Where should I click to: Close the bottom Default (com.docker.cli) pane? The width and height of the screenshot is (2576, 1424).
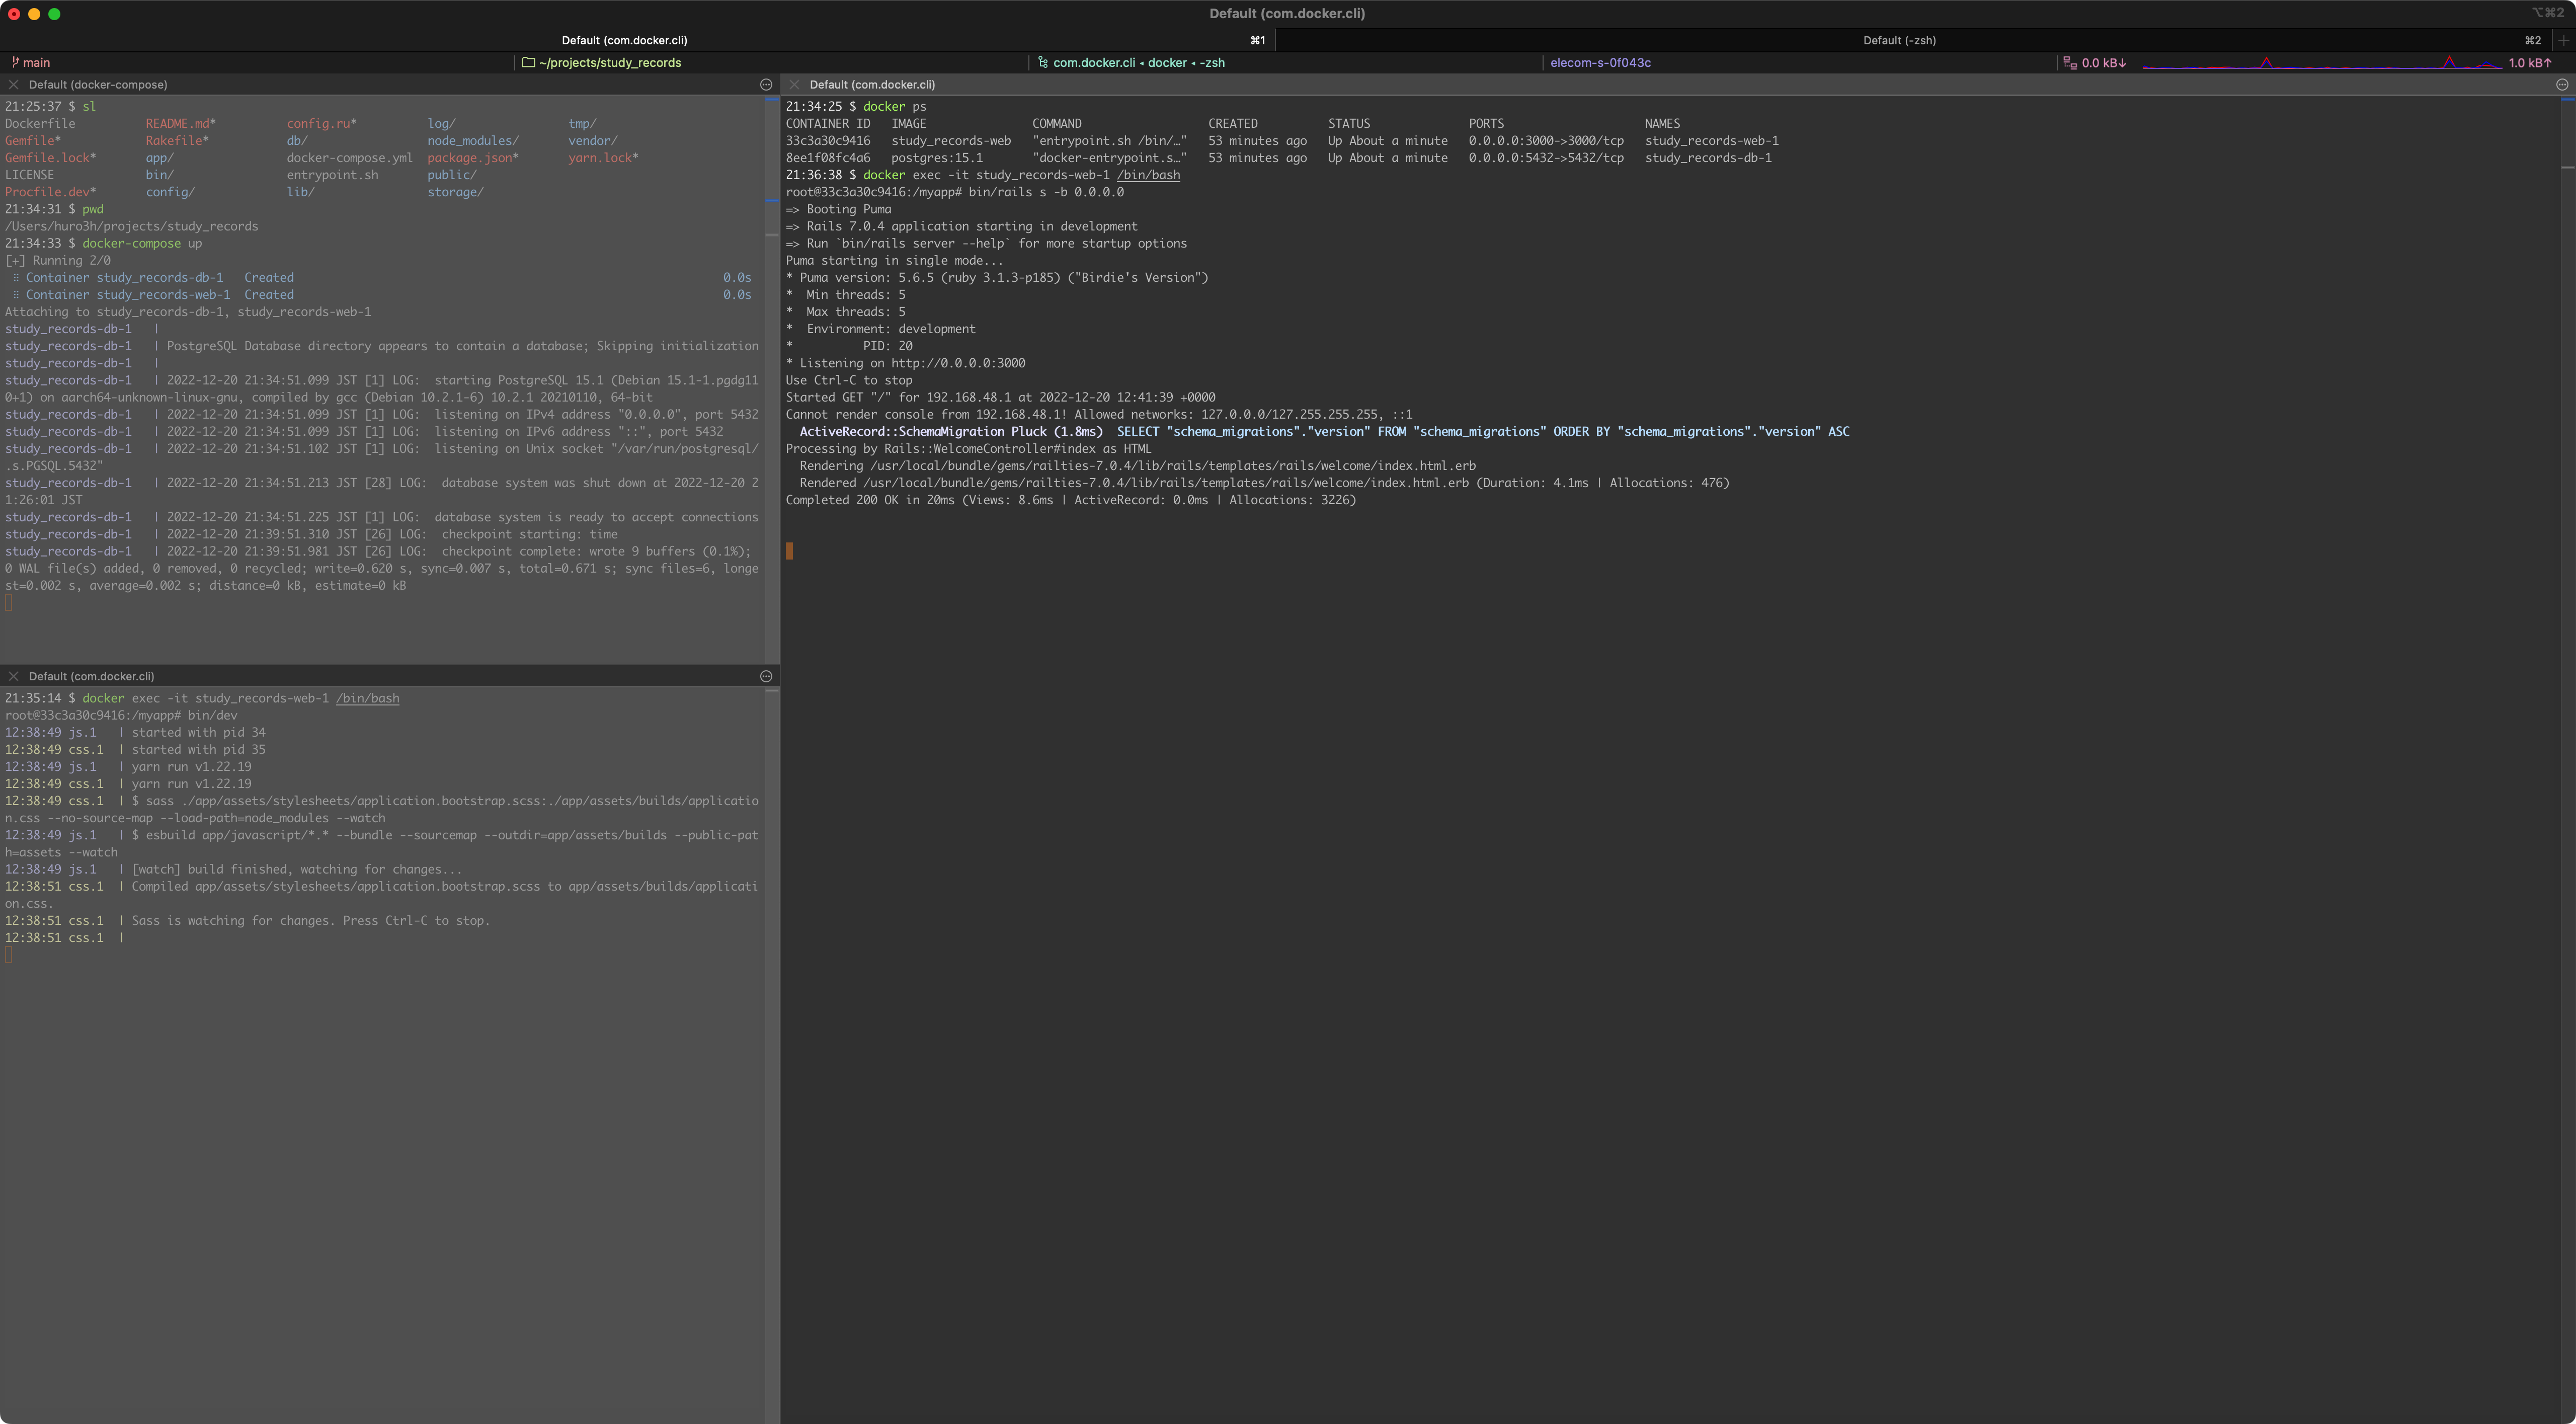pyautogui.click(x=14, y=676)
